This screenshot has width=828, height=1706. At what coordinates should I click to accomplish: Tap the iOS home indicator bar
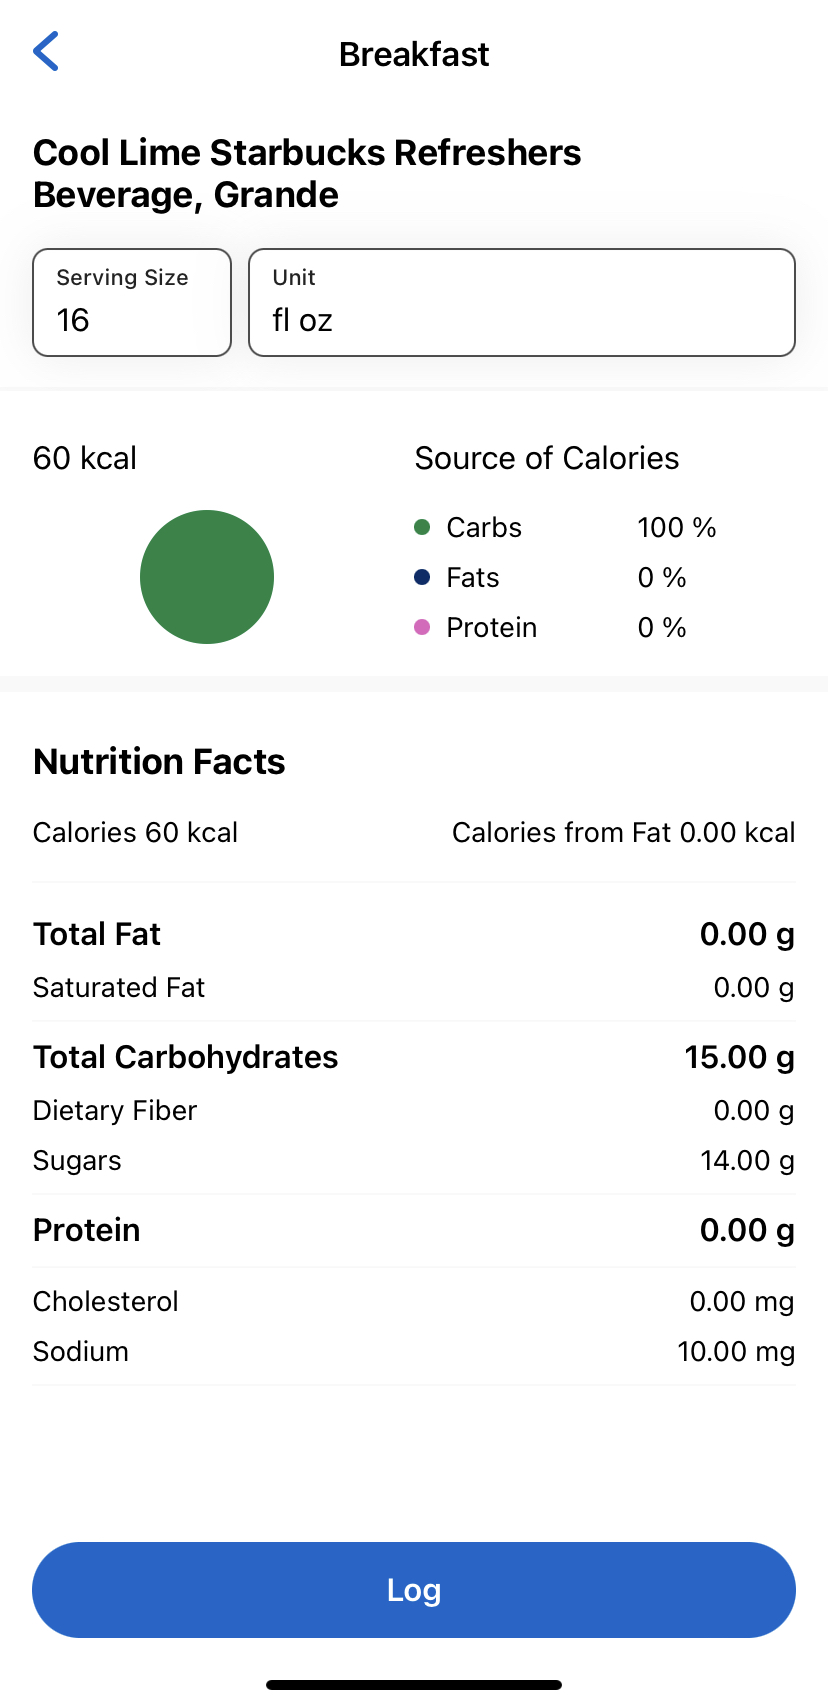point(414,1685)
